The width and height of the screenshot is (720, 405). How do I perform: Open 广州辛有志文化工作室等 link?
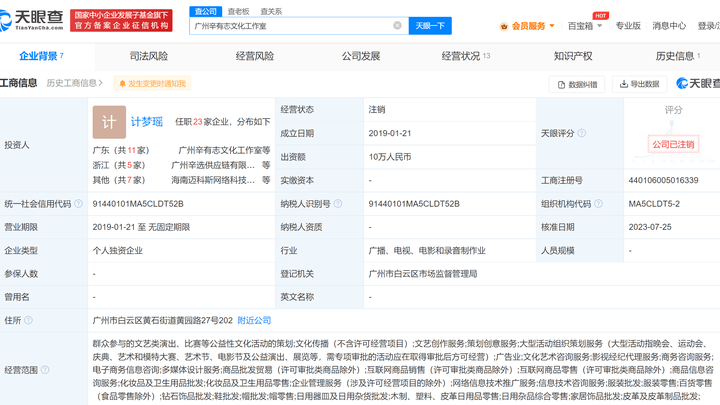(224, 150)
